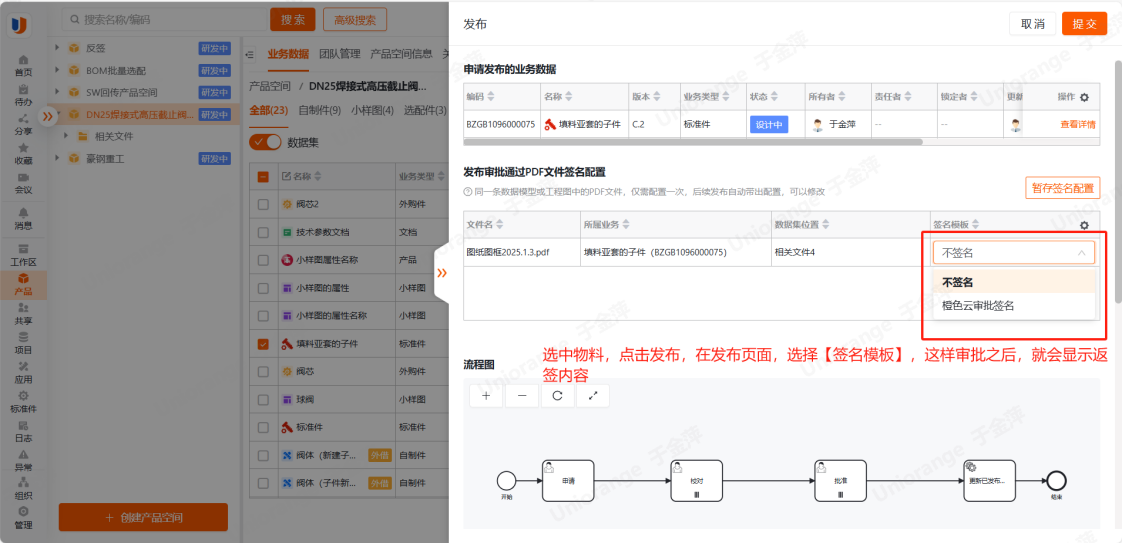Open 标准件 section in left sidebar

coord(22,401)
